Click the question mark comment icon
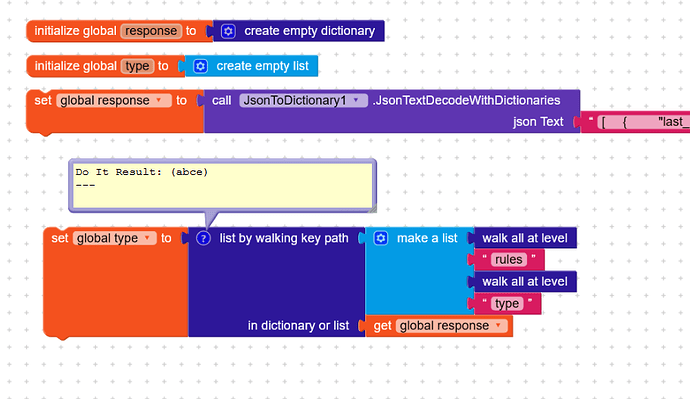Screen dimensions: 690x399 (x=203, y=238)
